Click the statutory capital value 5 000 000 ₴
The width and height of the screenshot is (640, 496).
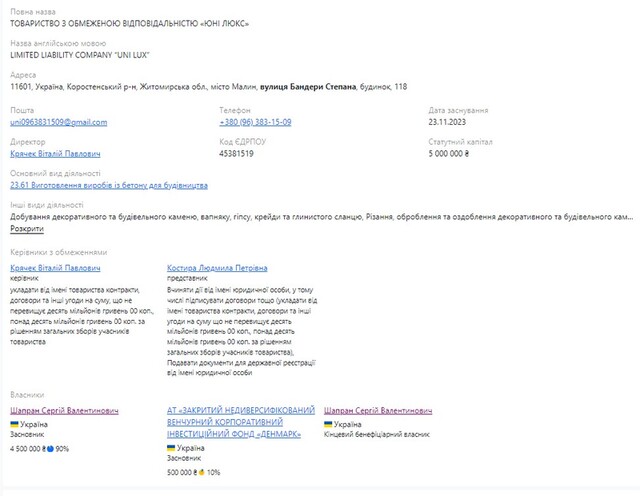coord(448,154)
